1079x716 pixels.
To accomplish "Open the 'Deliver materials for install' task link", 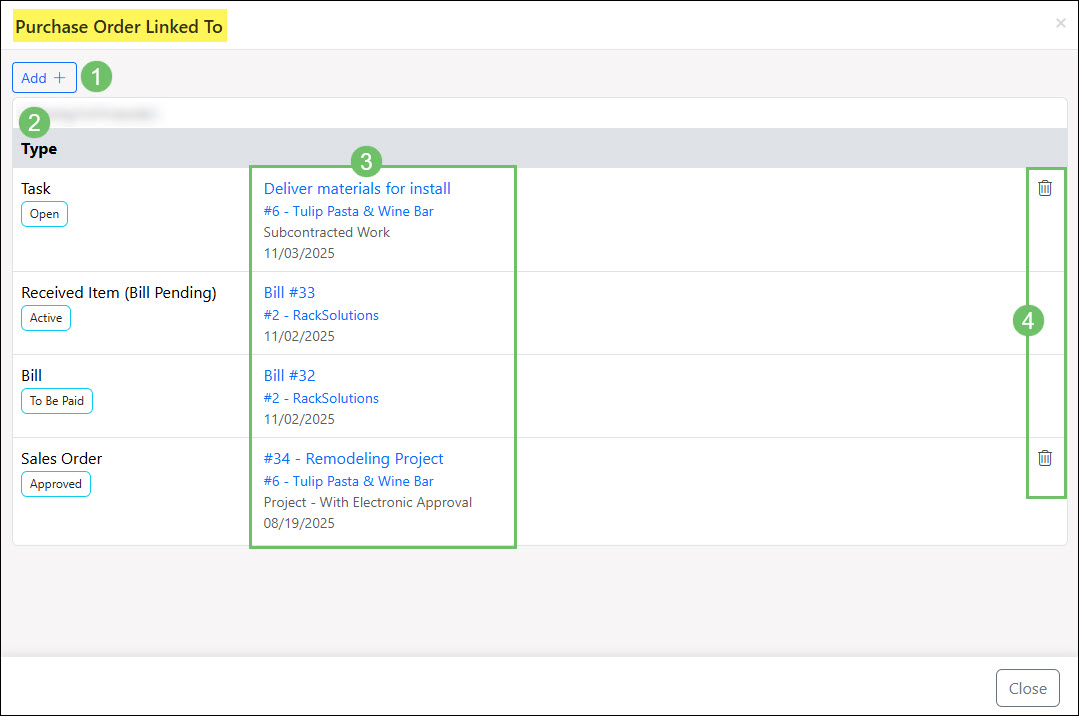I will coord(356,188).
